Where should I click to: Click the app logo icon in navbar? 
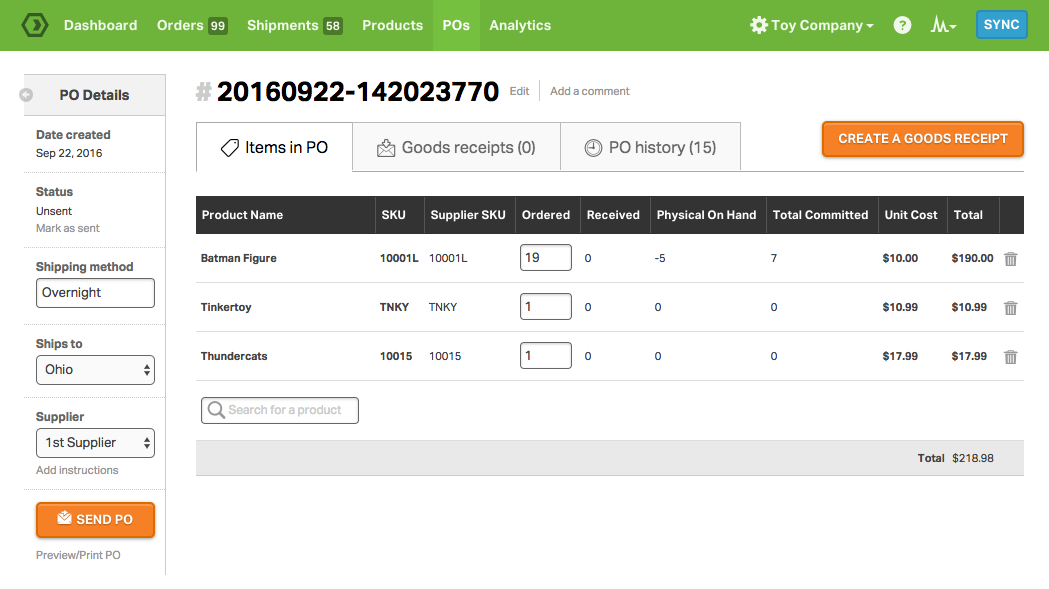(x=35, y=25)
